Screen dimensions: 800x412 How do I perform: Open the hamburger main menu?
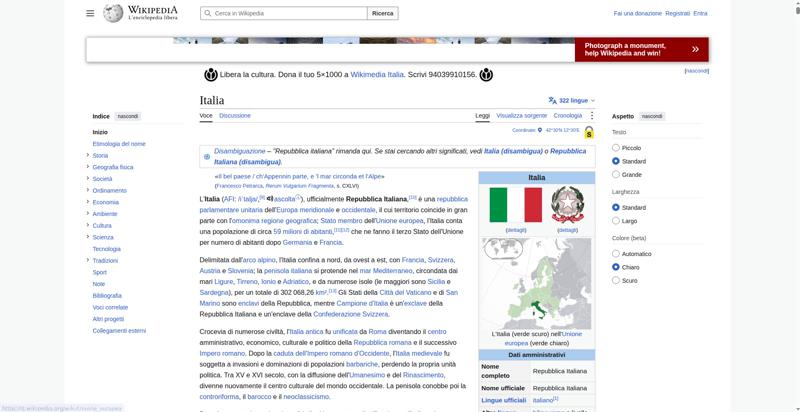point(90,13)
